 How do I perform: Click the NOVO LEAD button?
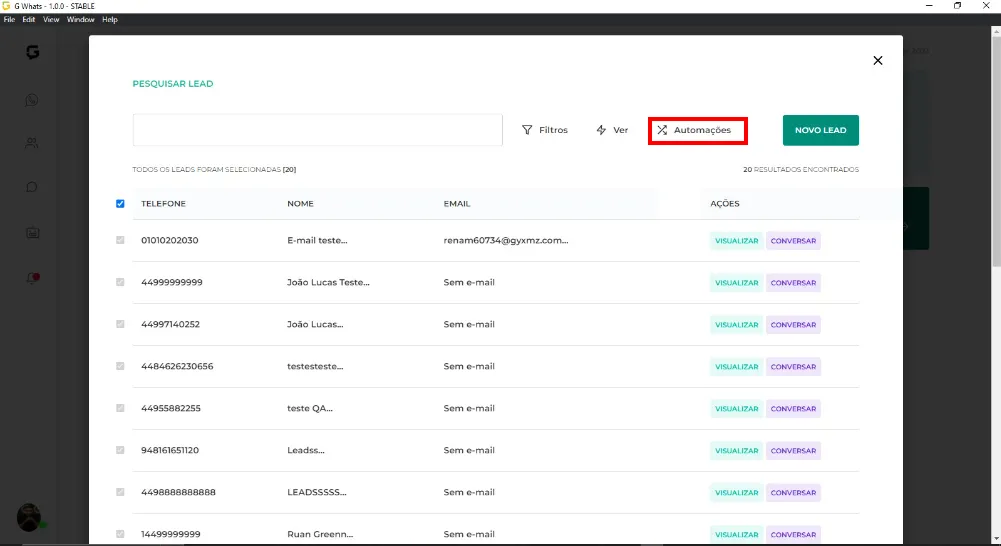click(x=820, y=130)
